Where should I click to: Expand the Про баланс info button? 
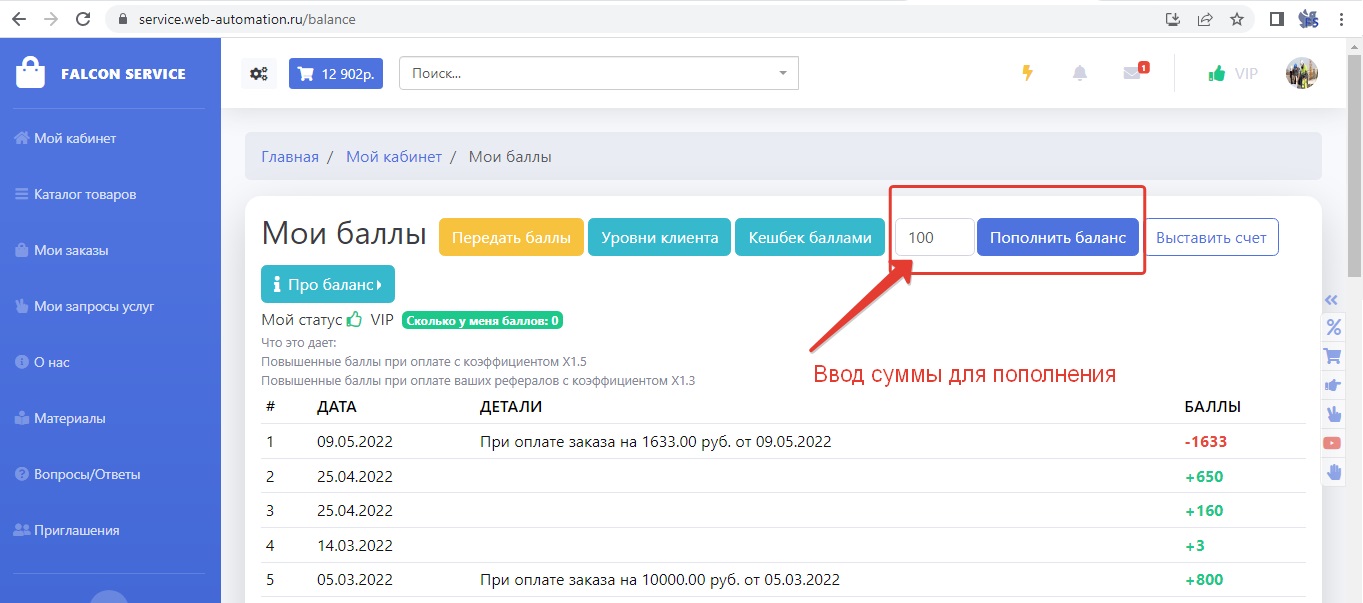pos(328,284)
